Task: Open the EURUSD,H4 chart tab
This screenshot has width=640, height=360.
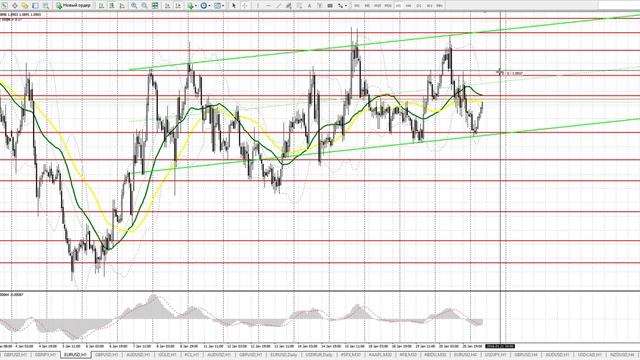Action: click(465, 355)
